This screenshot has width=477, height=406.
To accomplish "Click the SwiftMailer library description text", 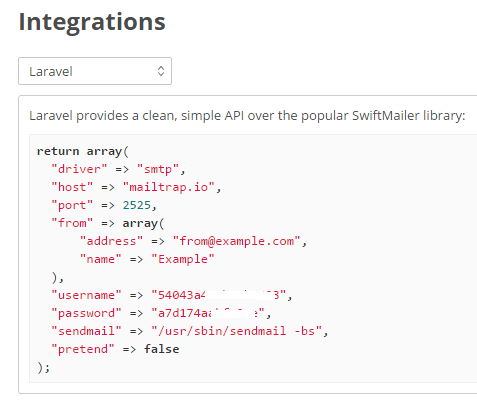I will point(247,116).
